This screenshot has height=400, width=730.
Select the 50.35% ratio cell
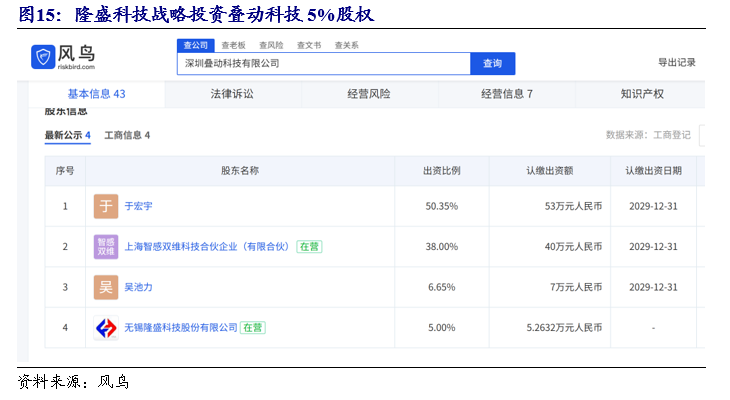(441, 206)
